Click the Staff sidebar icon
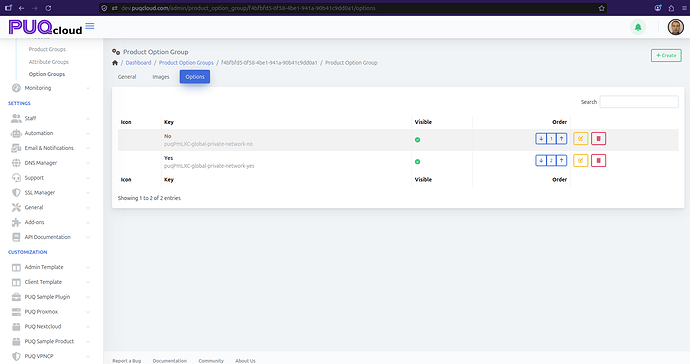This screenshot has height=364, width=690. coord(16,118)
